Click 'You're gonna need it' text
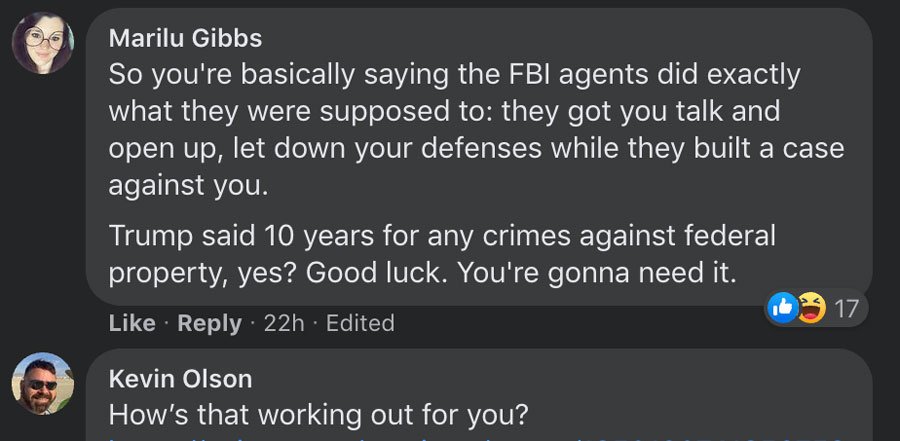The image size is (900, 441). point(596,274)
